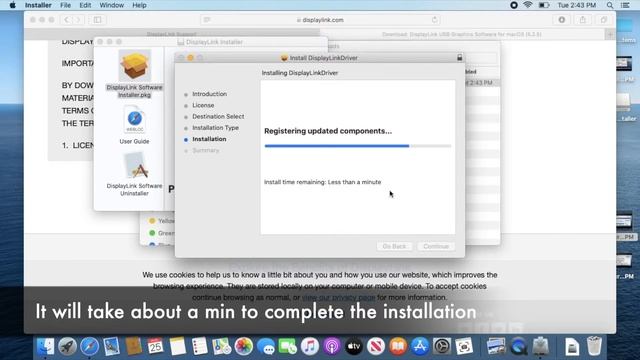Image resolution: width=640 pixels, height=360 pixels.
Task: Click the Safari share button
Action: point(583,20)
